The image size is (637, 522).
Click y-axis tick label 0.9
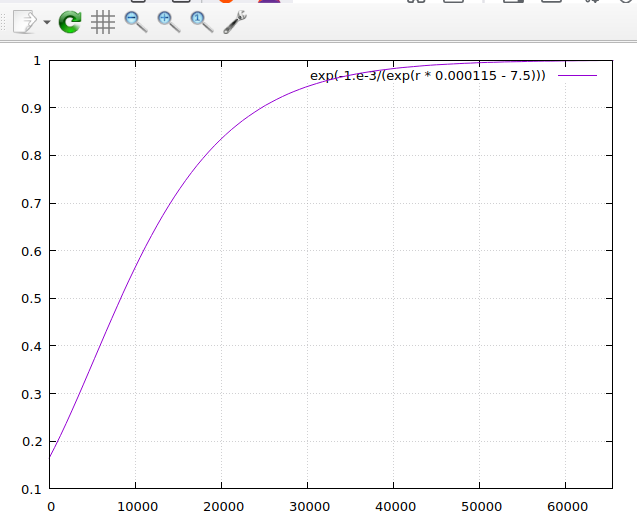tap(32, 108)
